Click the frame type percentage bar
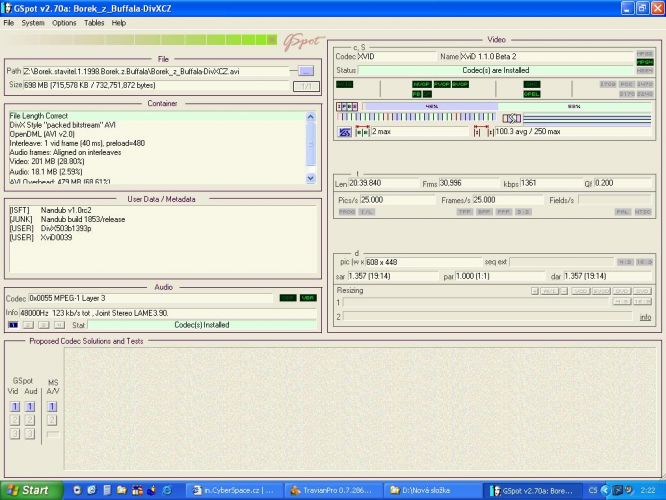This screenshot has height=500, width=666. tap(507, 106)
